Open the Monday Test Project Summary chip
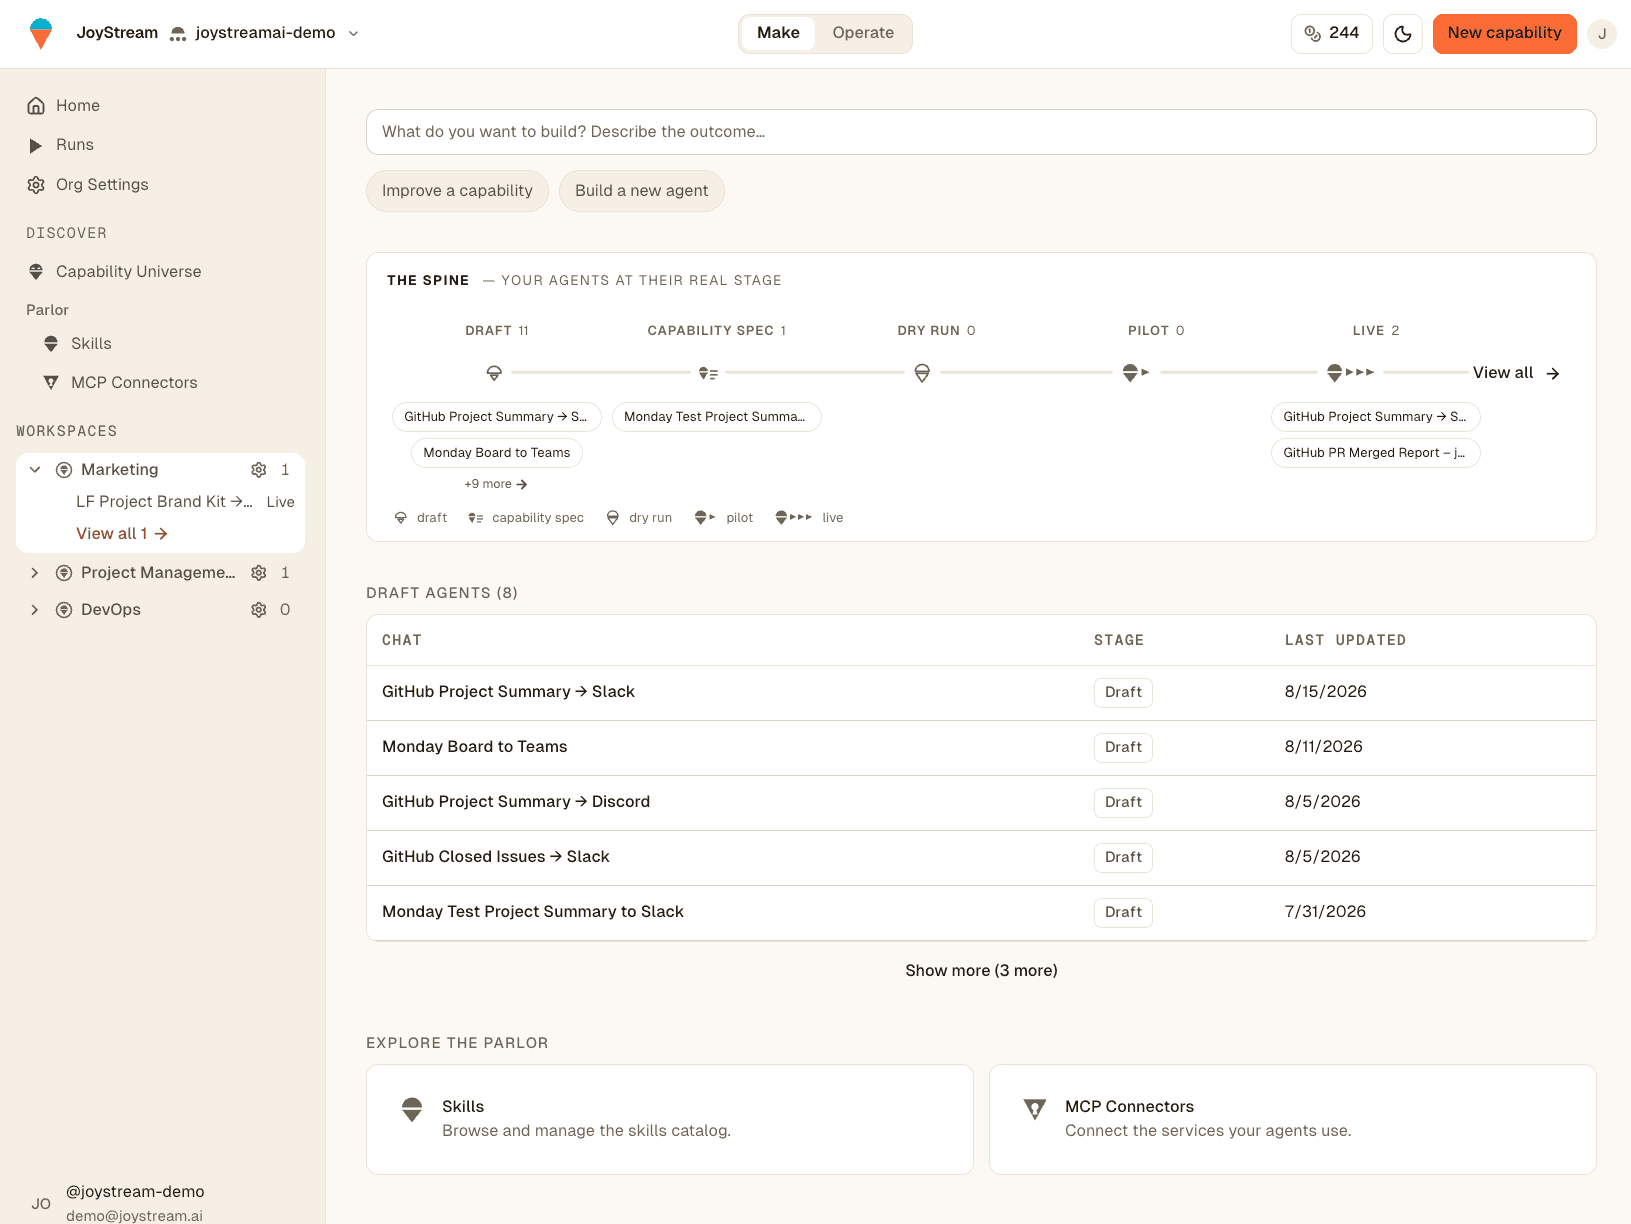The height and width of the screenshot is (1224, 1631). coord(716,417)
